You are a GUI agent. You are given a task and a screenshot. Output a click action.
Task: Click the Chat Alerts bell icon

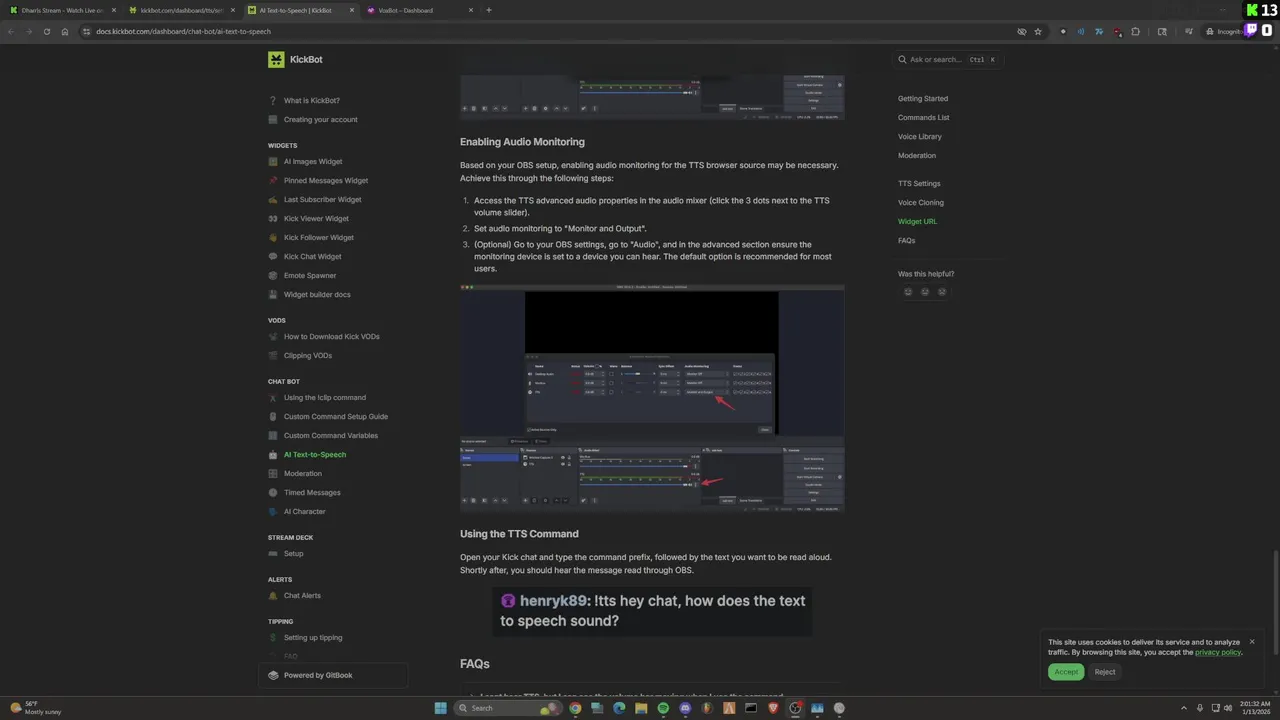(273, 596)
